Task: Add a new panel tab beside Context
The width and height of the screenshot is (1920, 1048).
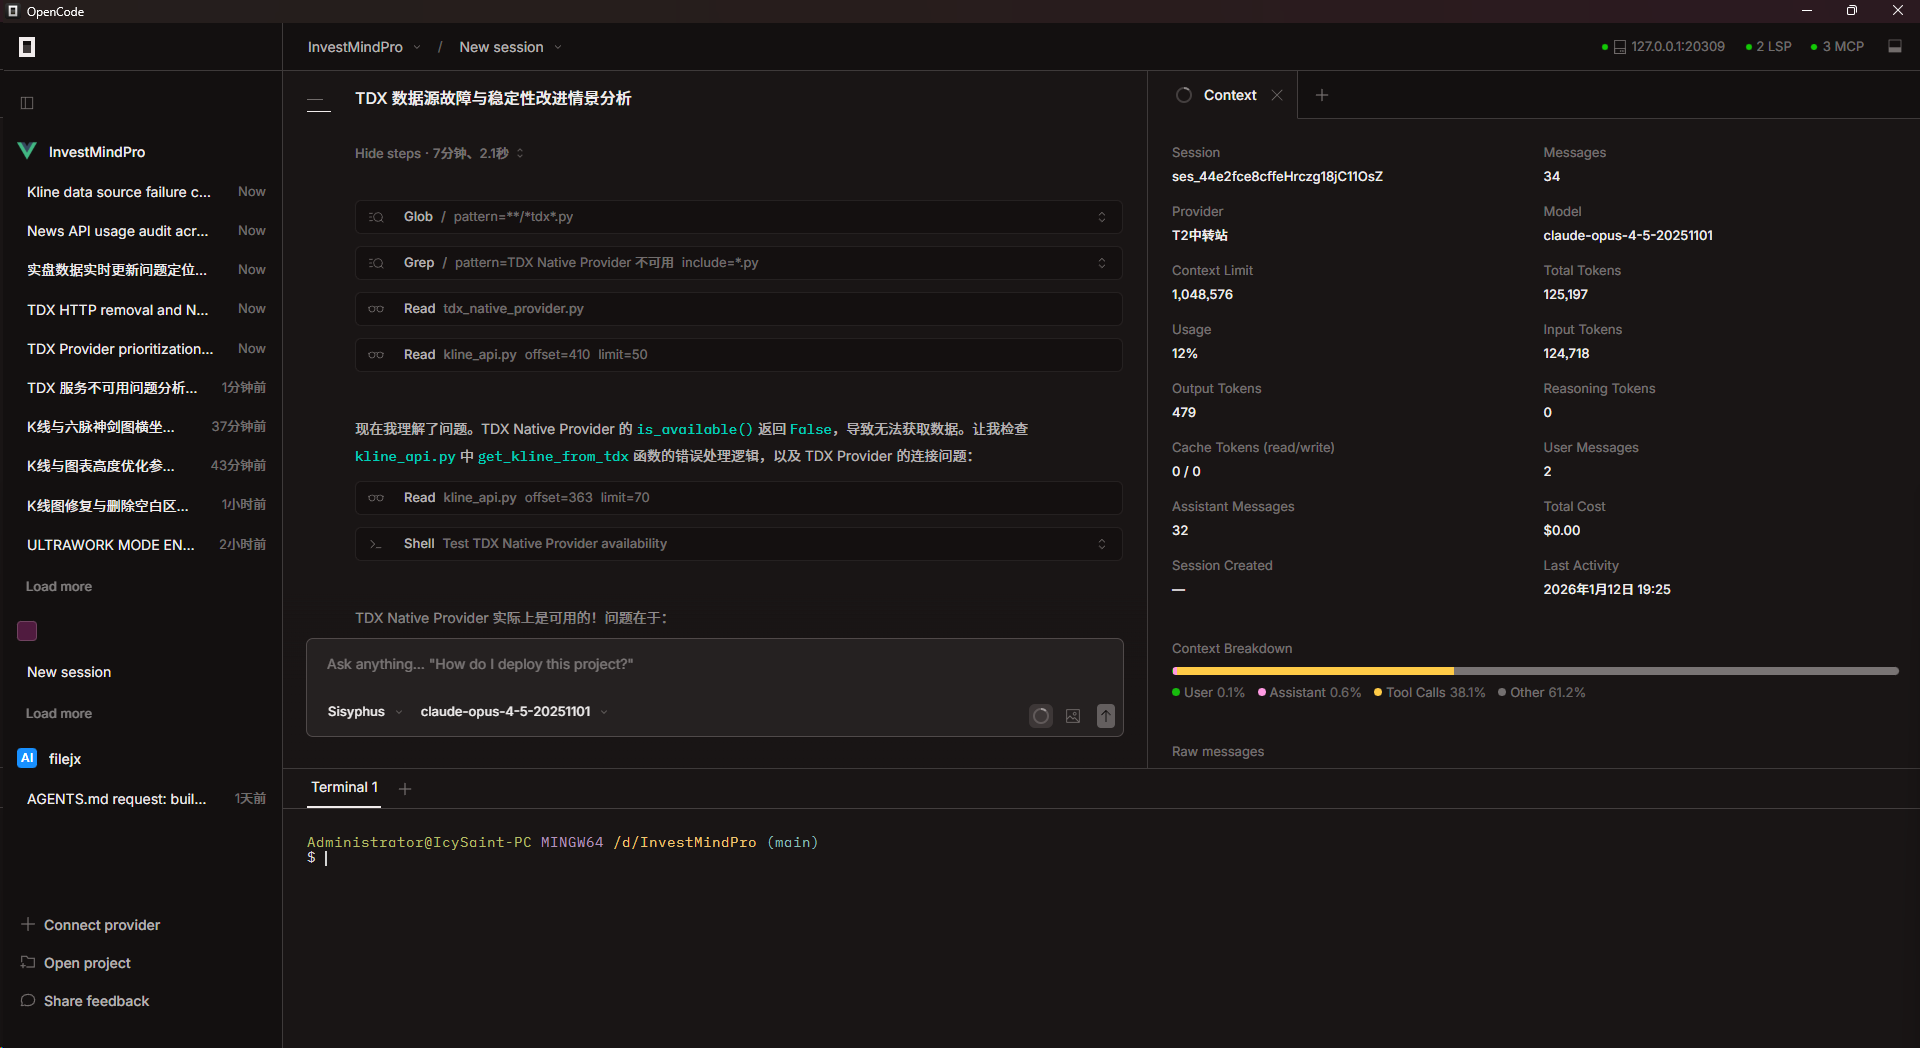Action: click(1322, 95)
